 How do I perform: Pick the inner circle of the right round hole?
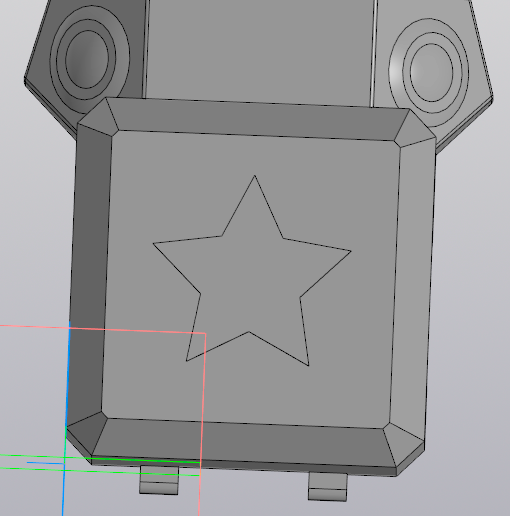coord(432,73)
